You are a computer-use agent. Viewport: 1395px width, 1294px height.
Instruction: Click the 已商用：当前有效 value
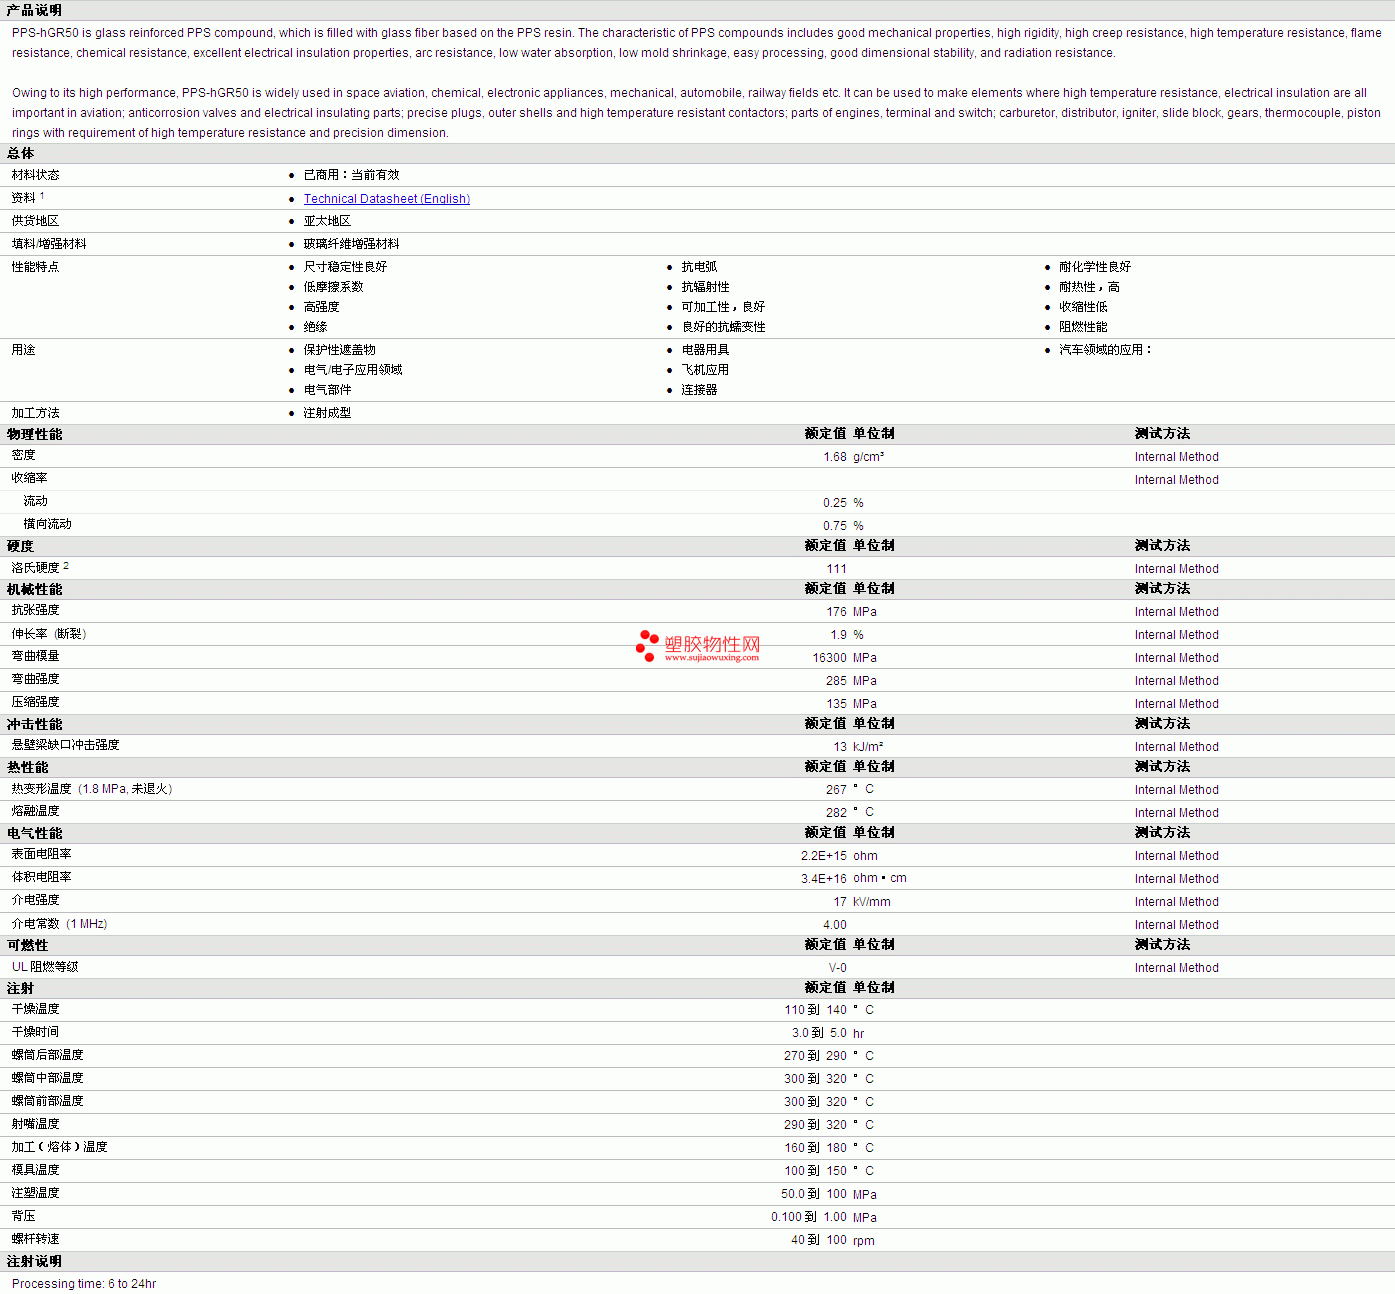[x=351, y=175]
